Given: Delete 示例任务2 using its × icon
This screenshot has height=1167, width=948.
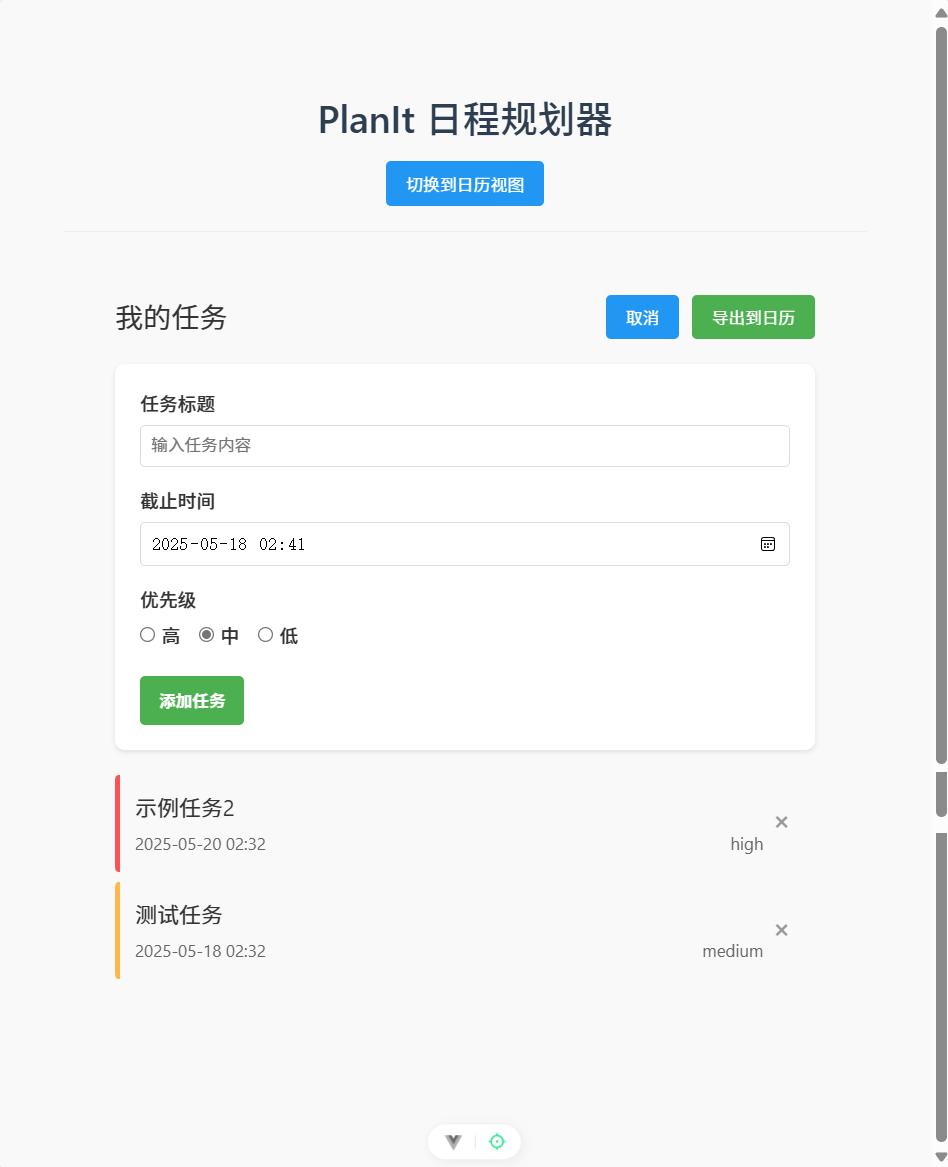Looking at the screenshot, I should pyautogui.click(x=781, y=821).
